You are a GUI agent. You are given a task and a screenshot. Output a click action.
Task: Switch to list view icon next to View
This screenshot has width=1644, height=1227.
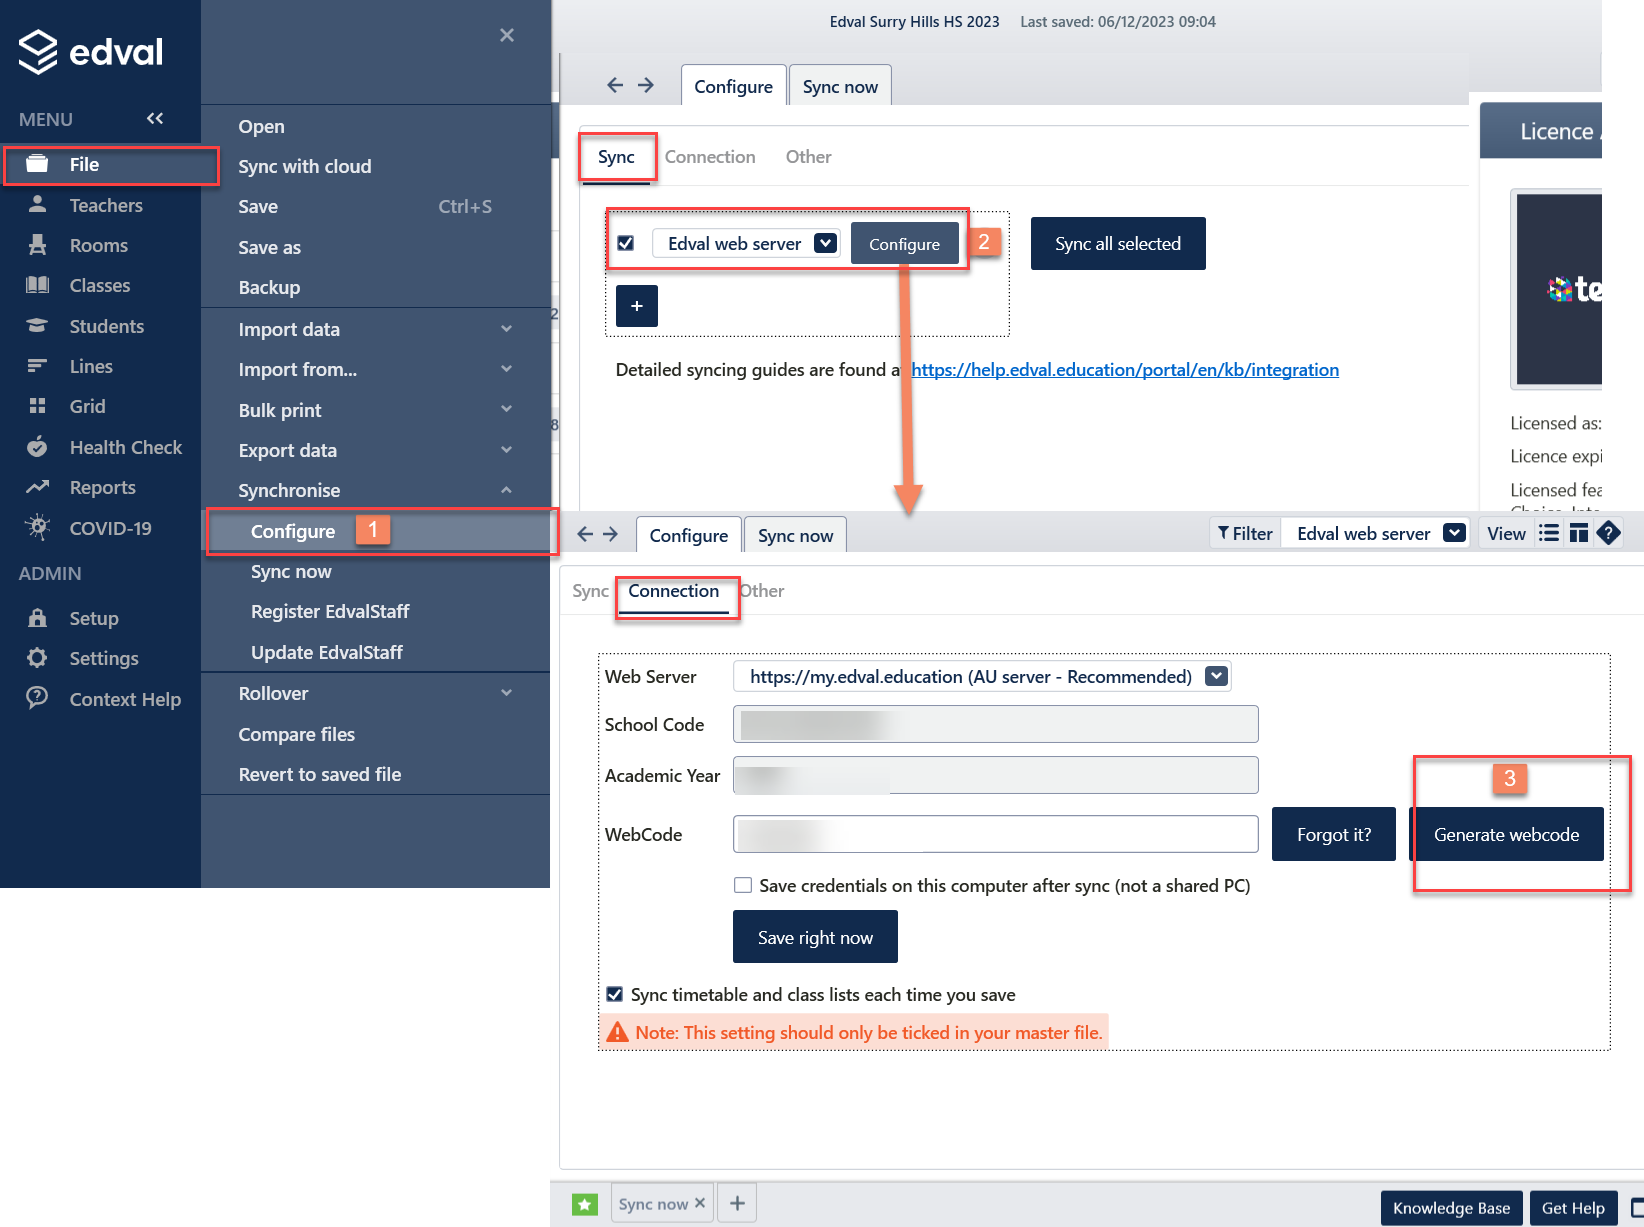tap(1549, 533)
